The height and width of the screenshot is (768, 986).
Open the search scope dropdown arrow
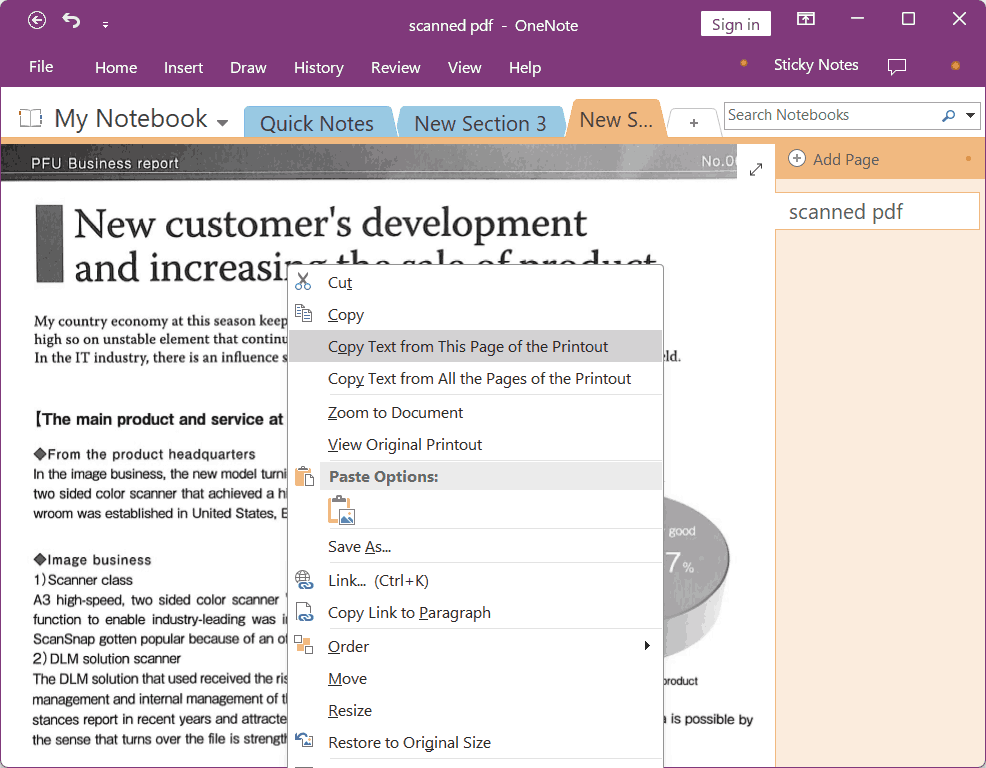point(972,116)
